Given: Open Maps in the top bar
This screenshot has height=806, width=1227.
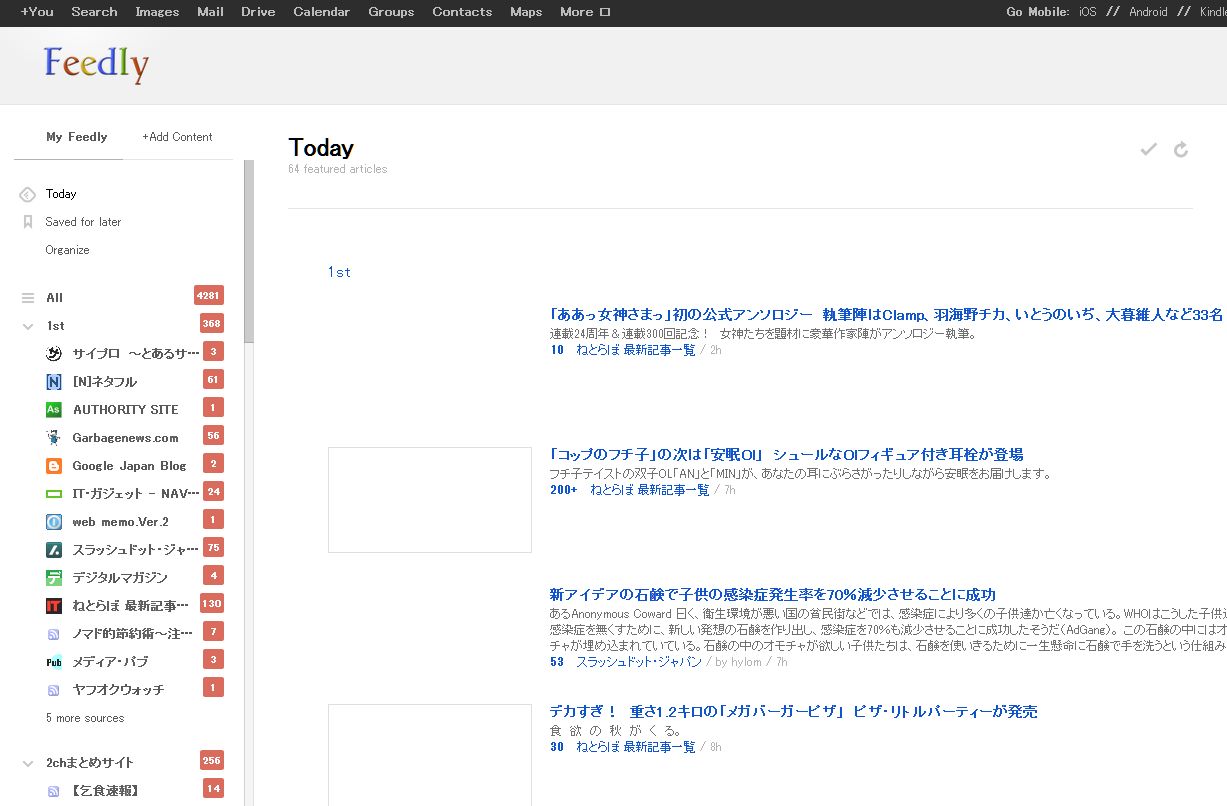Looking at the screenshot, I should [x=526, y=12].
